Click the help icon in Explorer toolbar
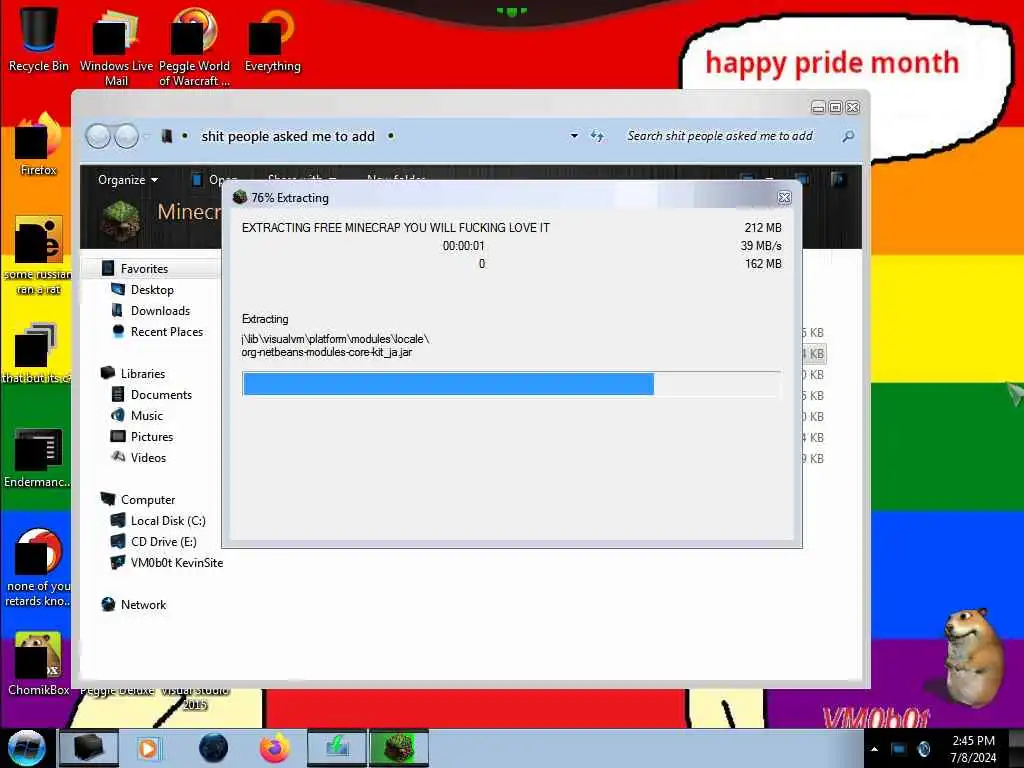Image resolution: width=1024 pixels, height=768 pixels. [839, 179]
